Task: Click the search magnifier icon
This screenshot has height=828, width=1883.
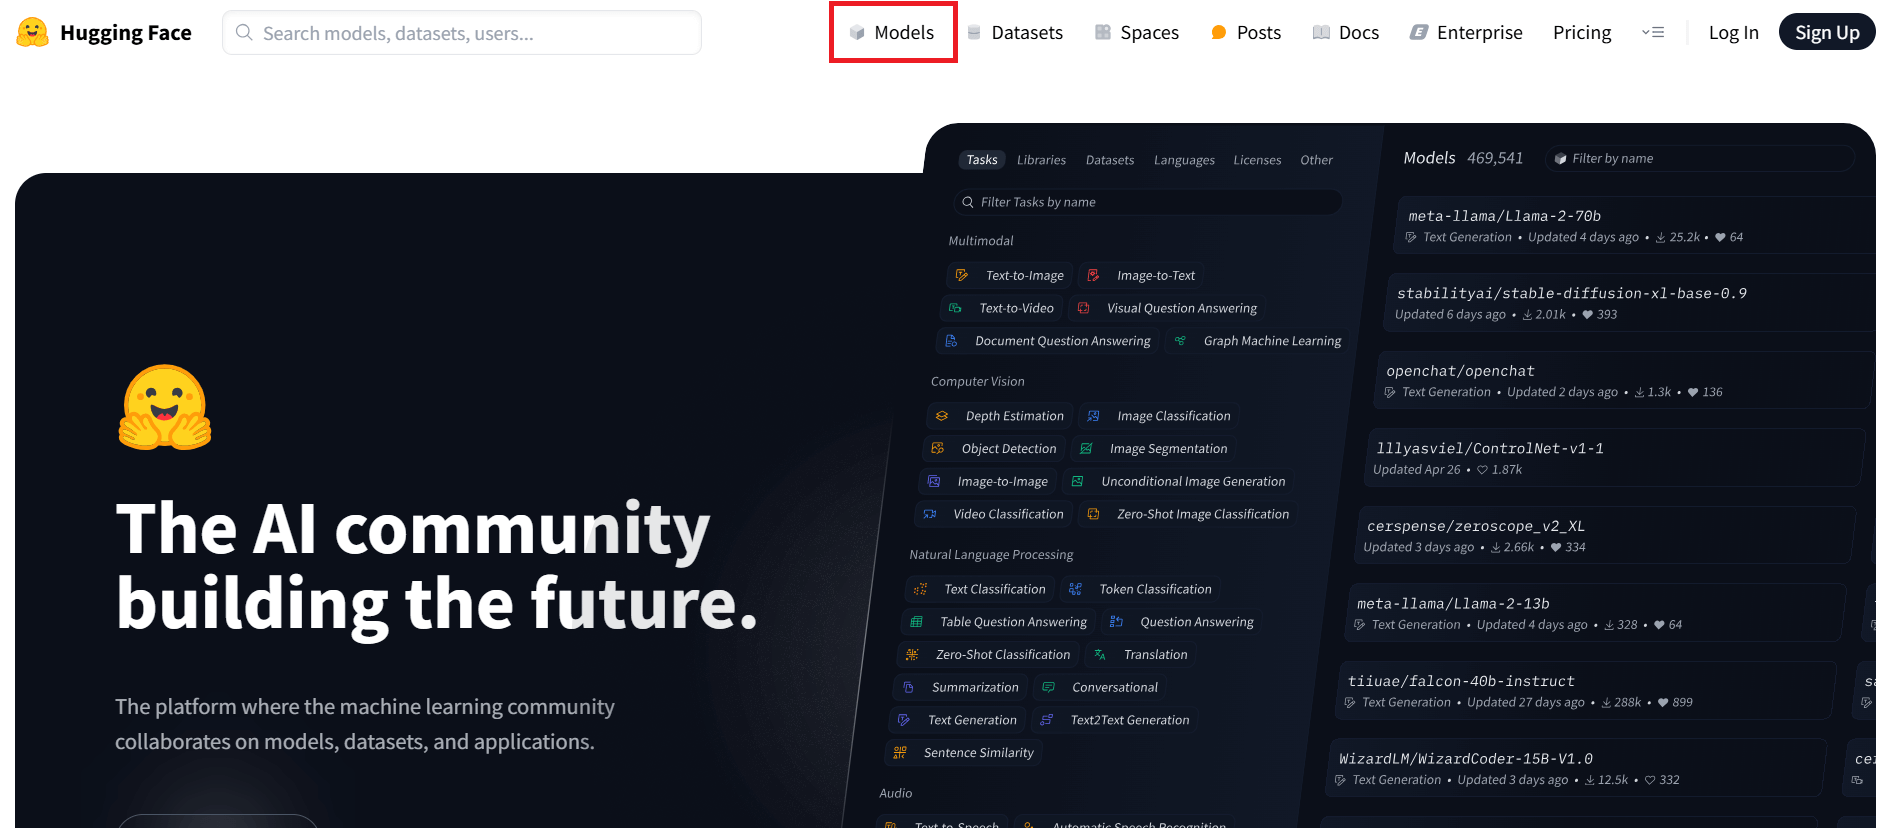Action: 243,32
